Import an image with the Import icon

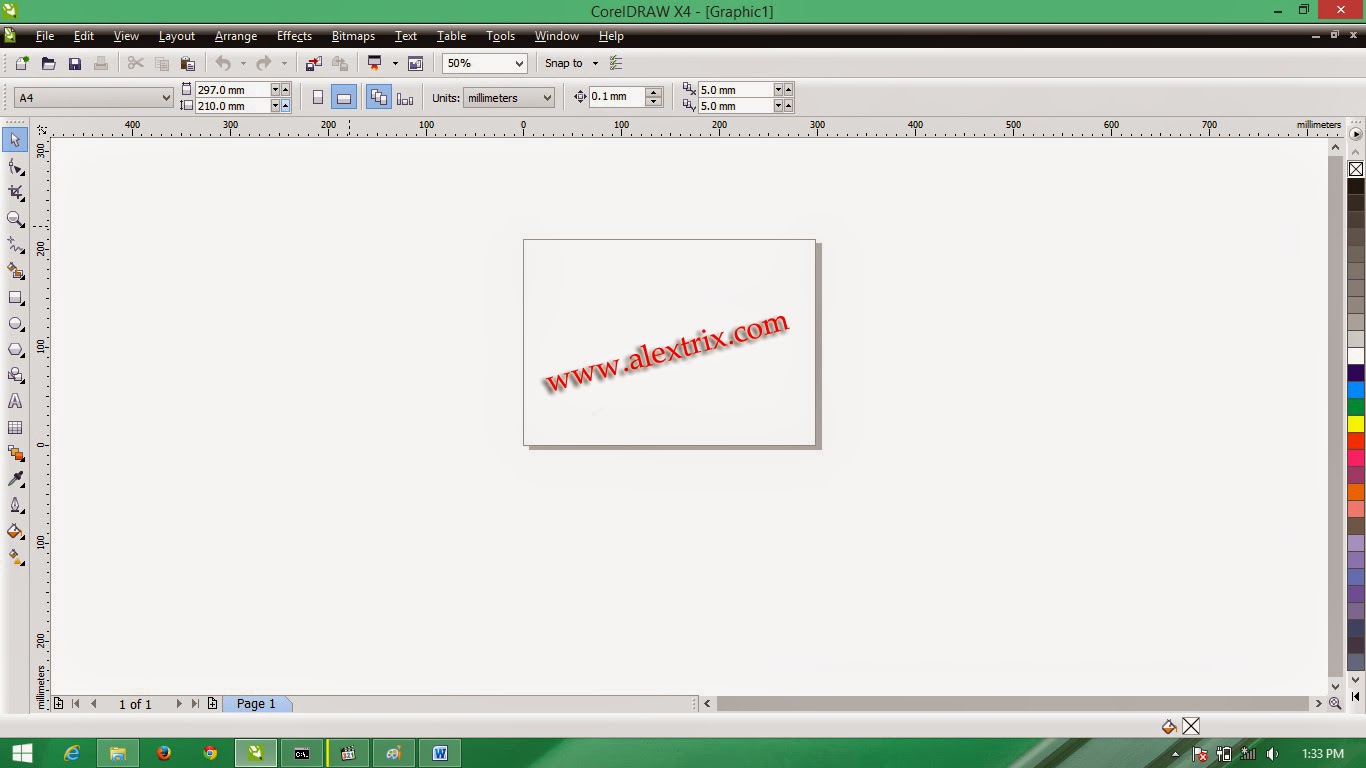(313, 63)
